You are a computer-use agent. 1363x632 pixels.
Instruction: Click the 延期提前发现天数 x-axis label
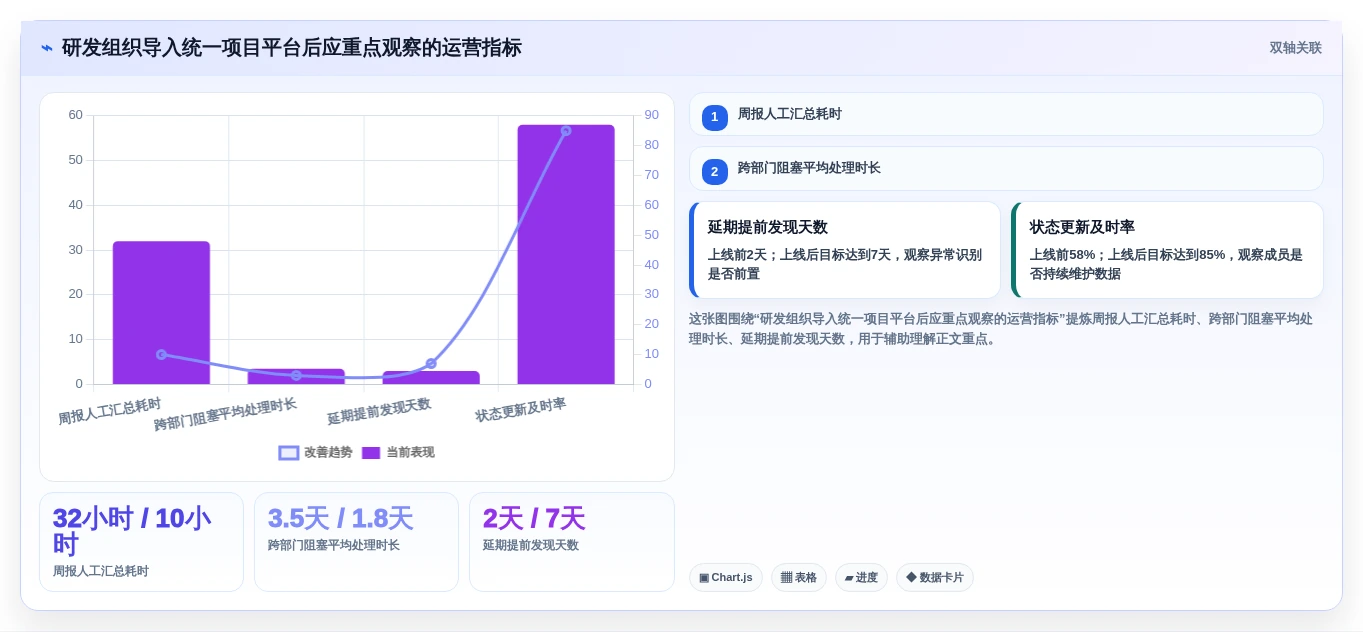pyautogui.click(x=379, y=411)
